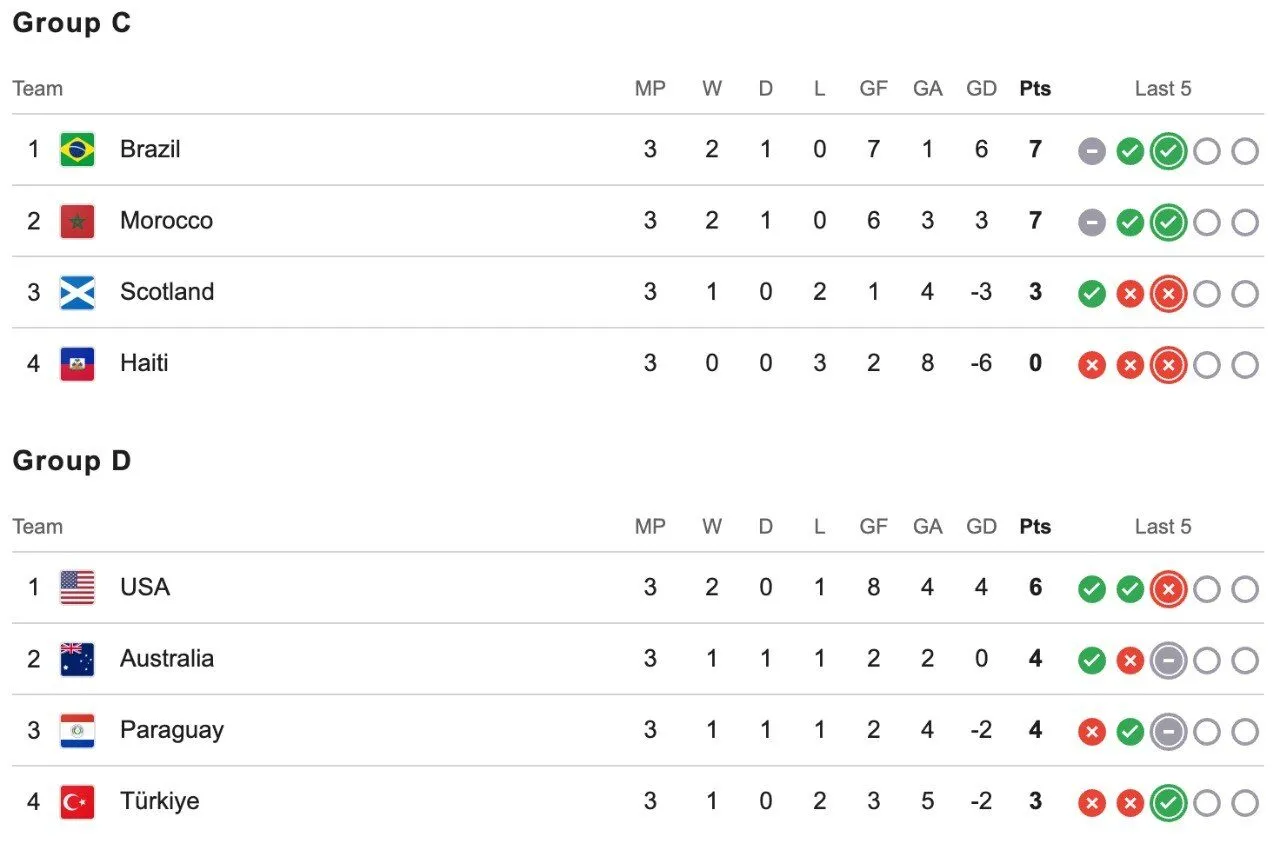This screenshot has width=1280, height=850.
Task: Click the USA flag icon
Action: (77, 588)
